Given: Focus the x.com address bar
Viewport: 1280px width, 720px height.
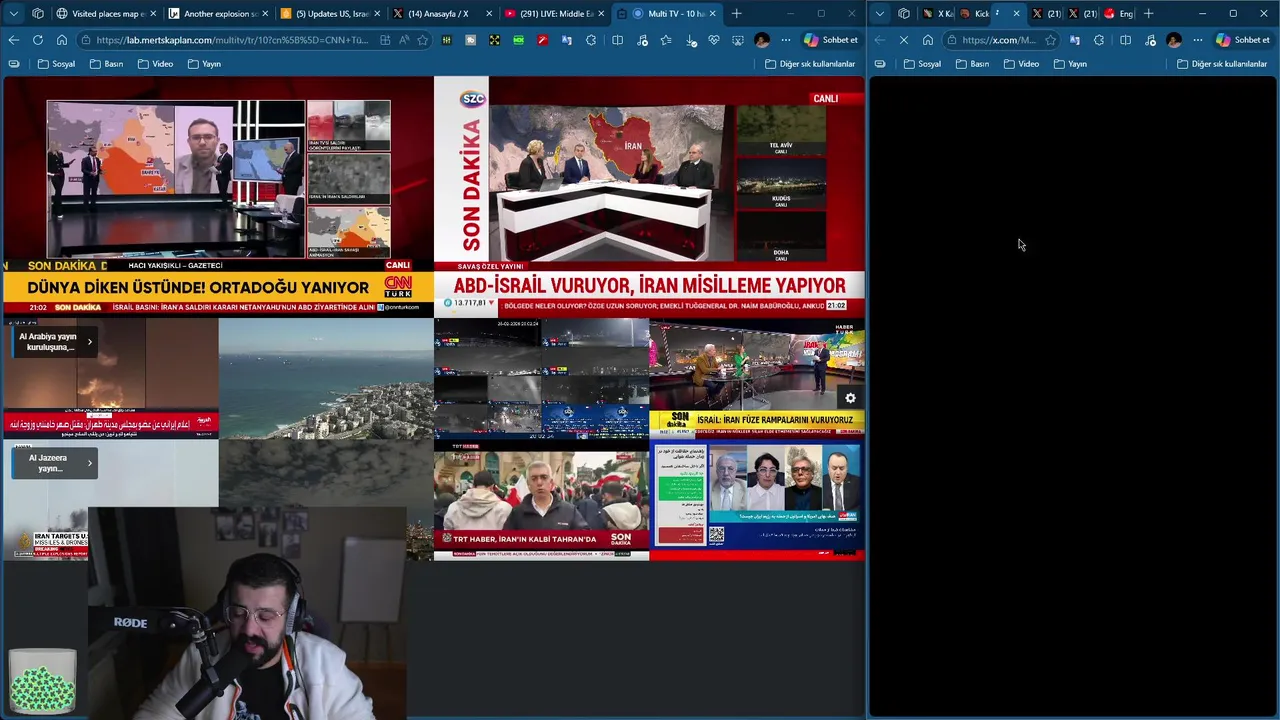Looking at the screenshot, I should point(1000,40).
